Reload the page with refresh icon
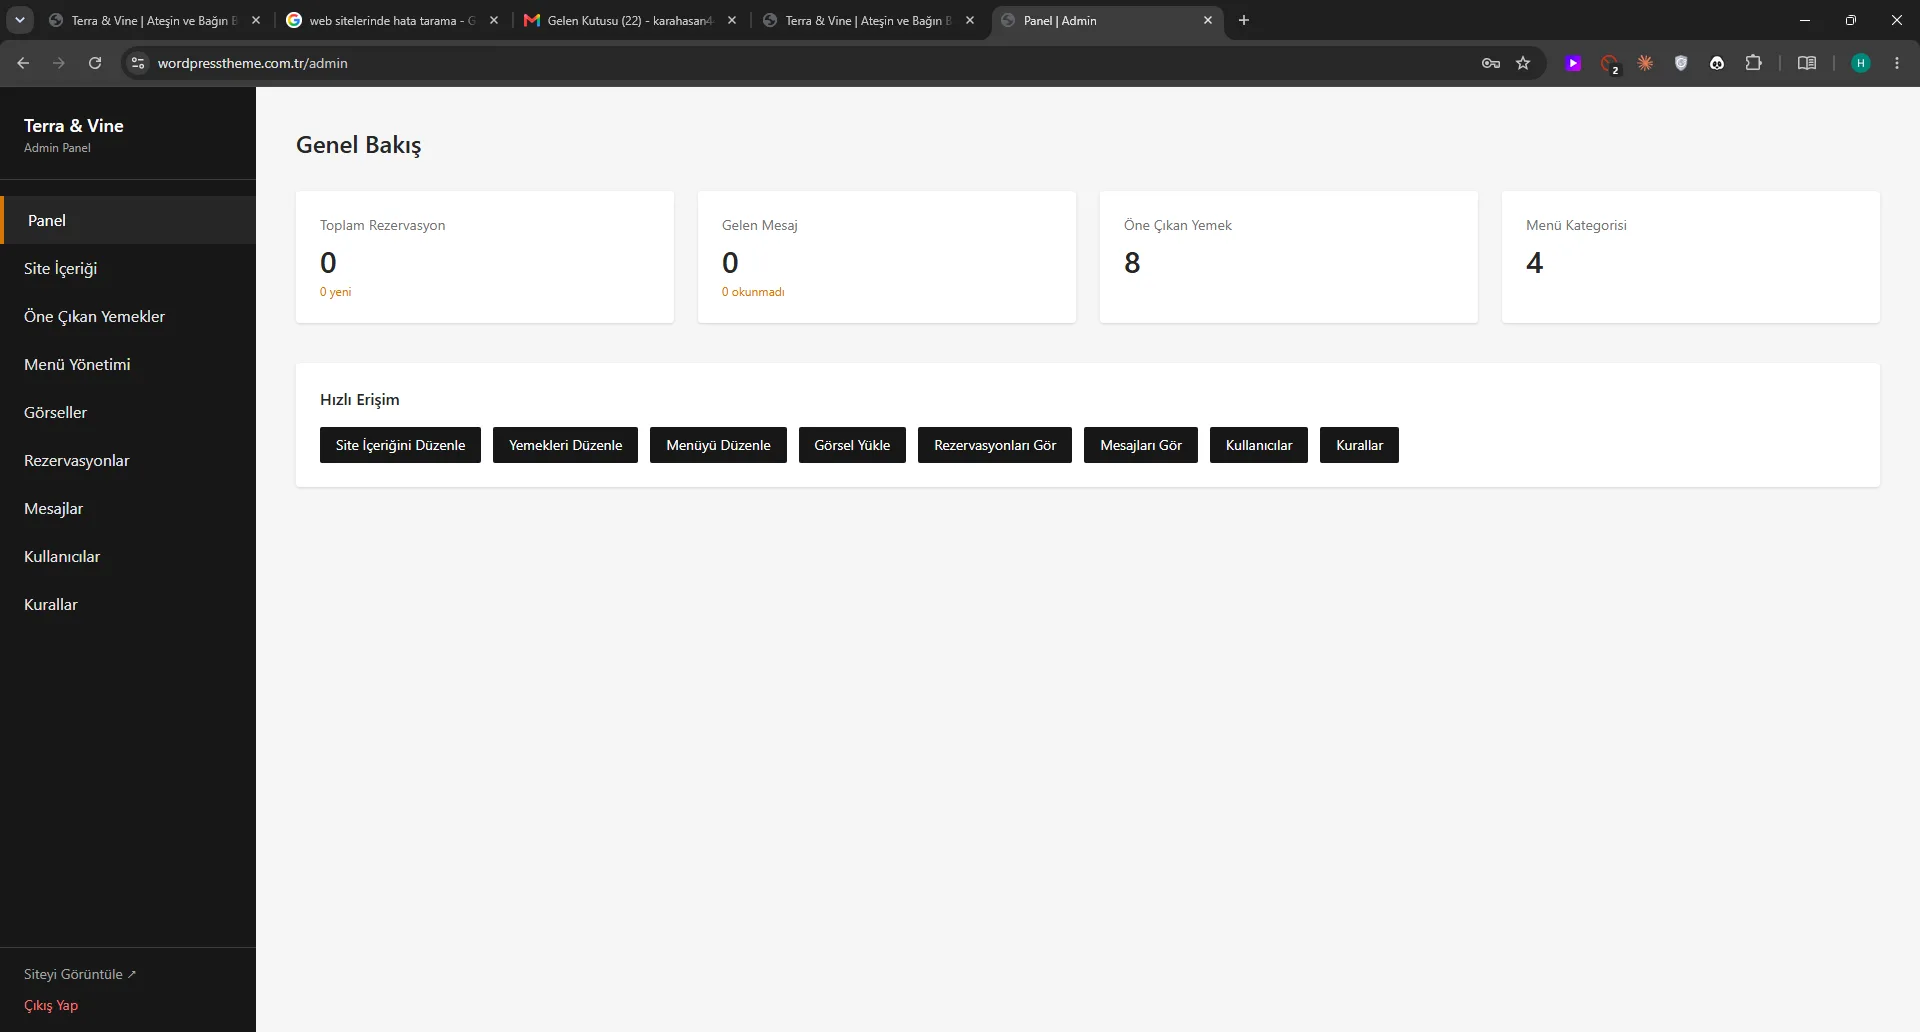This screenshot has height=1032, width=1920. tap(95, 63)
